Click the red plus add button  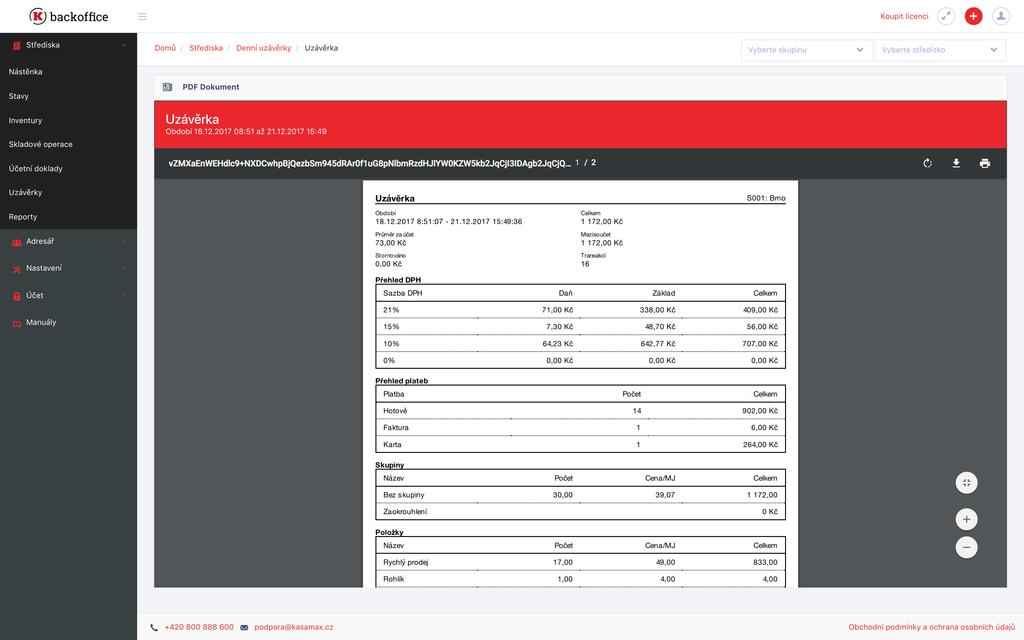tap(973, 16)
